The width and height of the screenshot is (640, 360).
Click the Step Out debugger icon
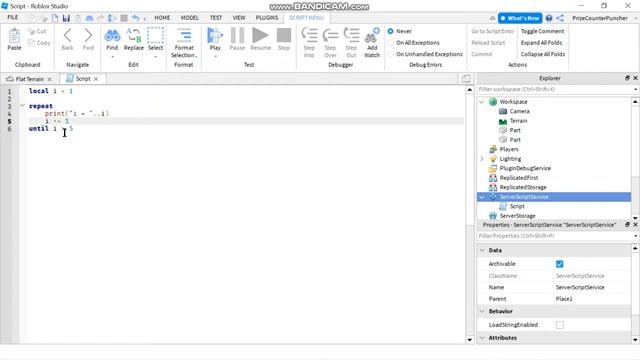tap(351, 36)
